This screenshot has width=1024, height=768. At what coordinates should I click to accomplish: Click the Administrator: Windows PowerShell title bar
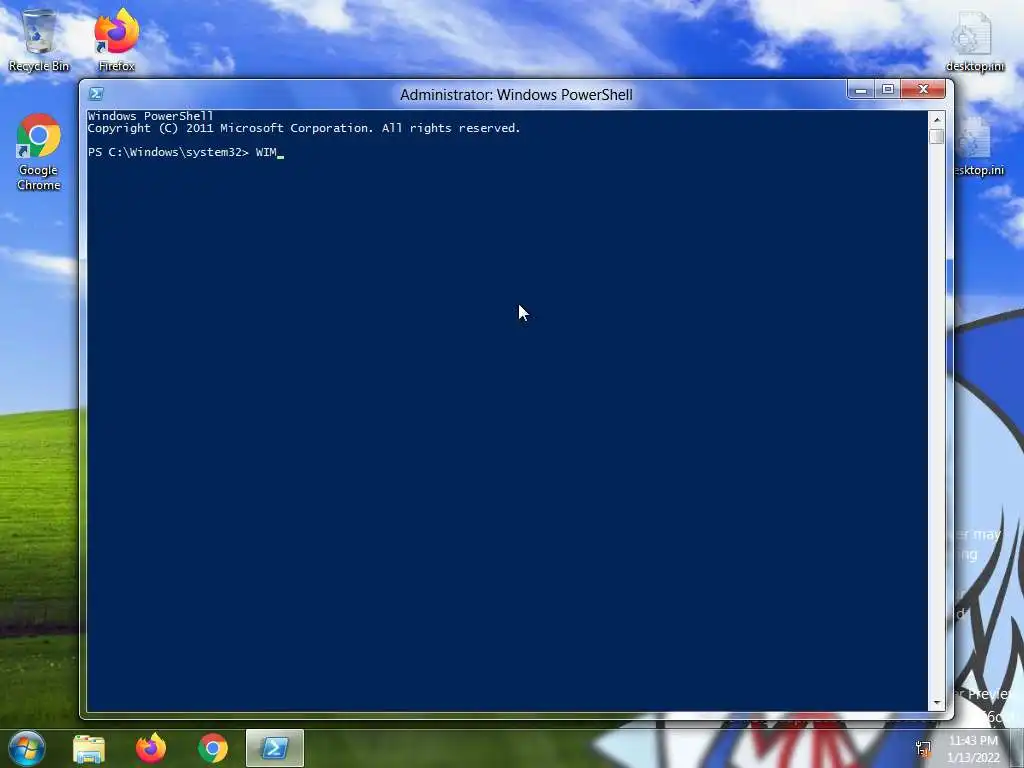click(x=516, y=95)
